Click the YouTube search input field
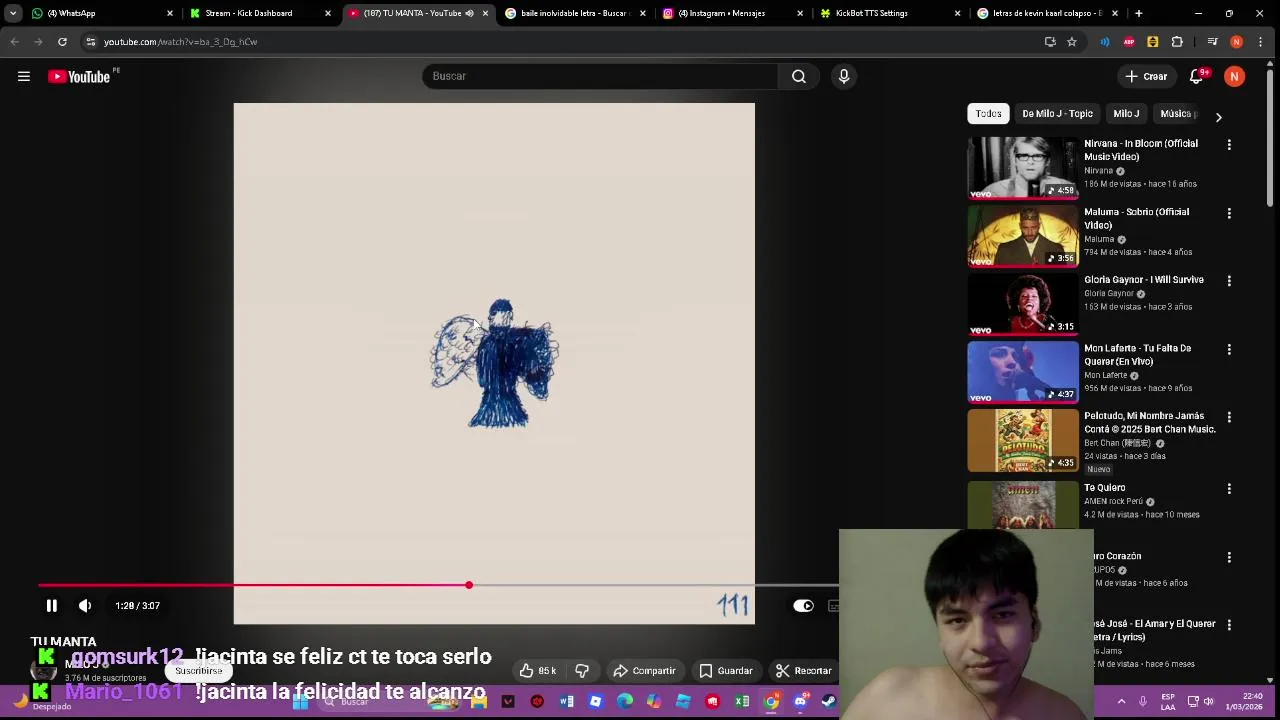The width and height of the screenshot is (1280, 720). click(x=600, y=76)
